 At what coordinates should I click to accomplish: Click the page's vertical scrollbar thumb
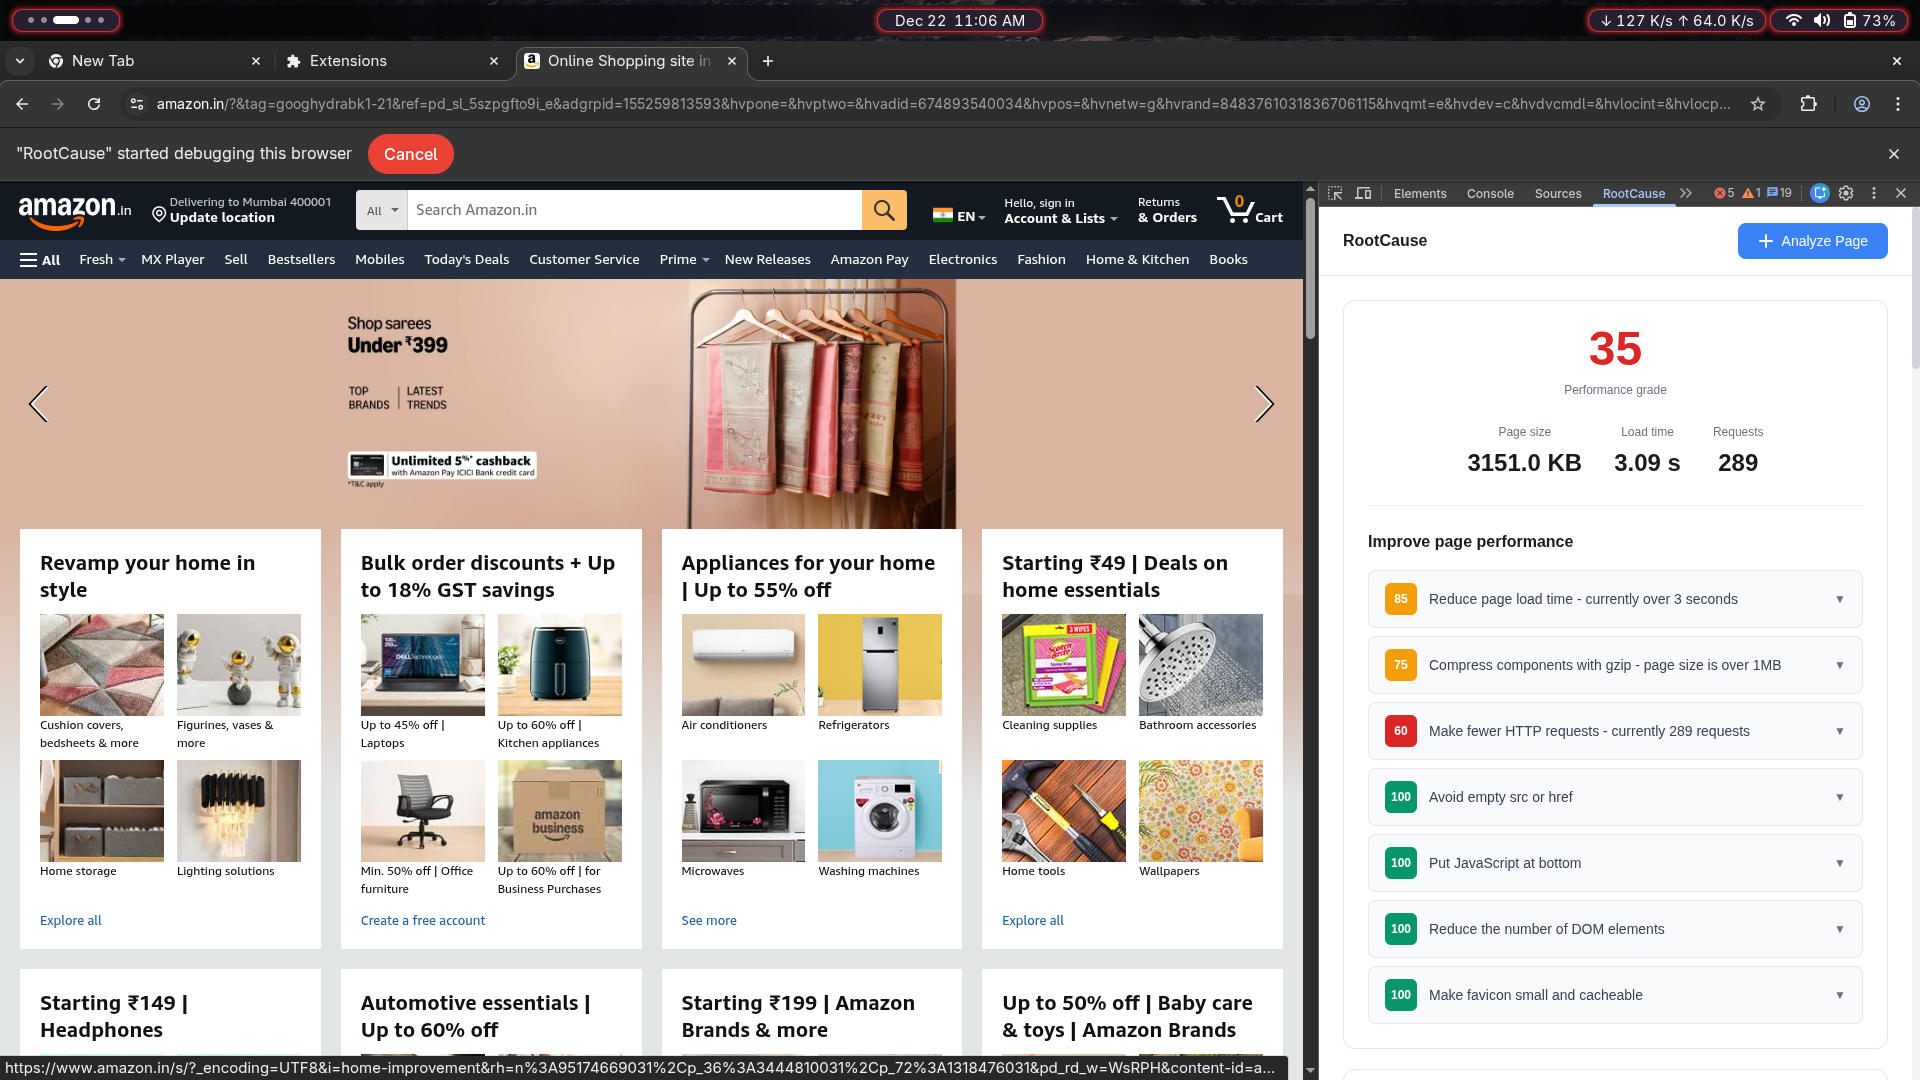pos(1310,270)
